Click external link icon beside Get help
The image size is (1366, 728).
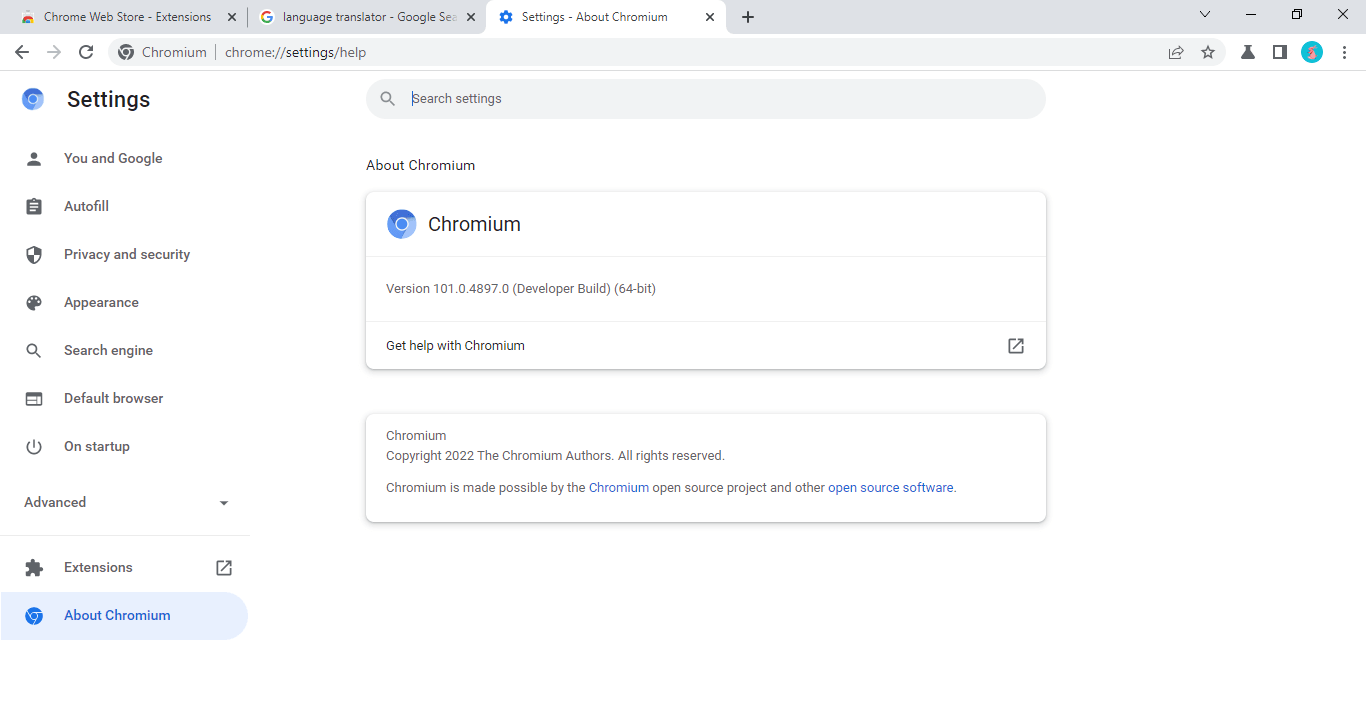pyautogui.click(x=1015, y=346)
